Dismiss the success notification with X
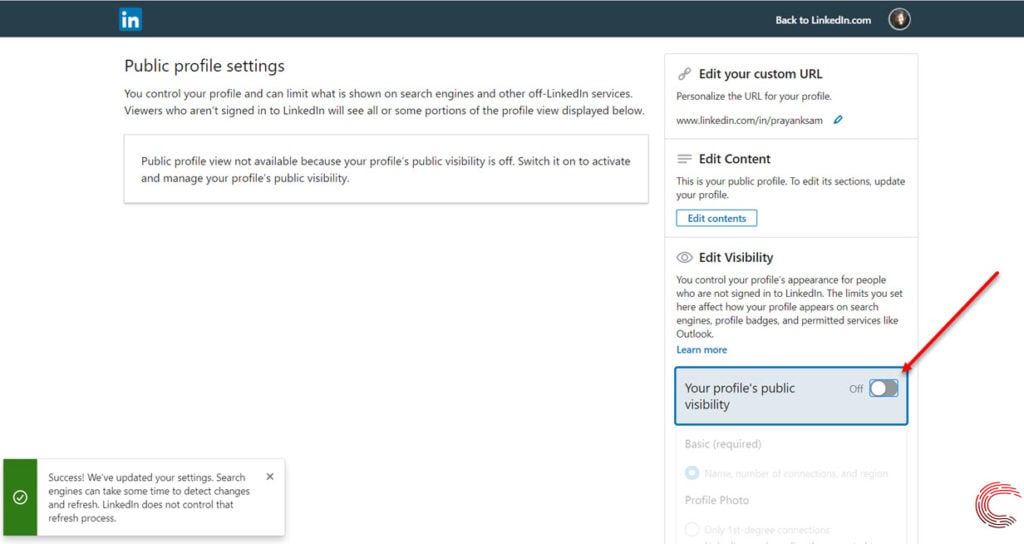 coord(270,477)
